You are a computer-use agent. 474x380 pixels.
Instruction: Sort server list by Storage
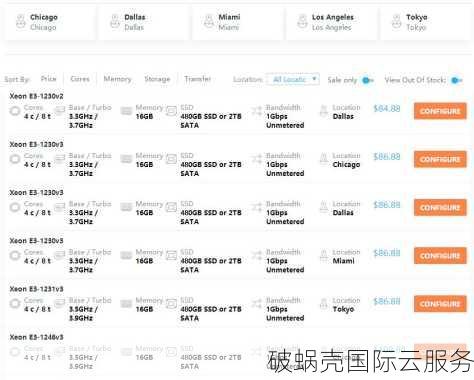click(x=157, y=79)
